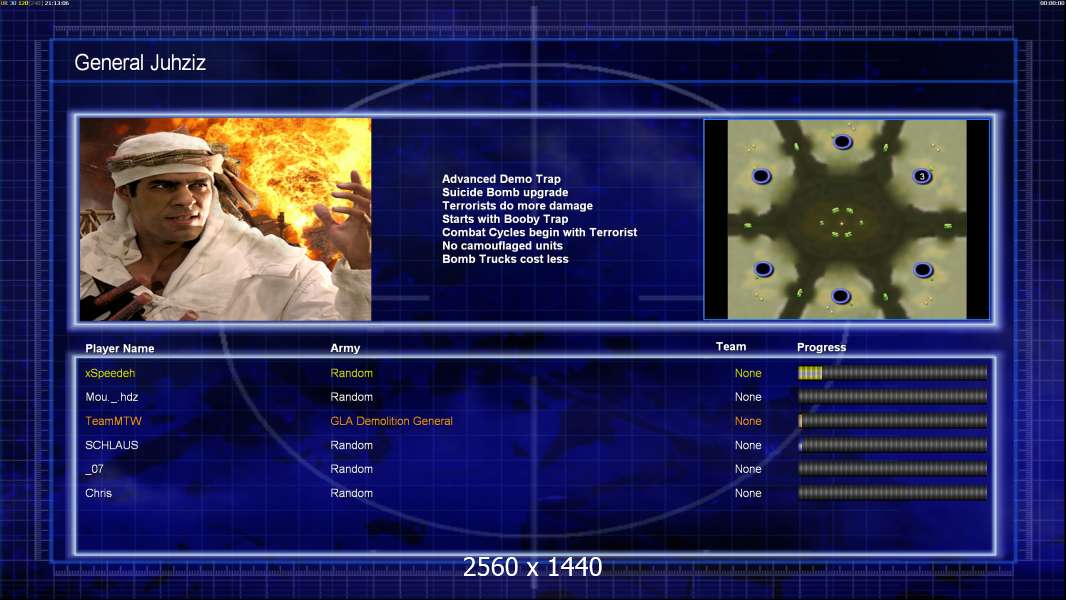Click the Bomb Trucks cost less text

pos(503,259)
